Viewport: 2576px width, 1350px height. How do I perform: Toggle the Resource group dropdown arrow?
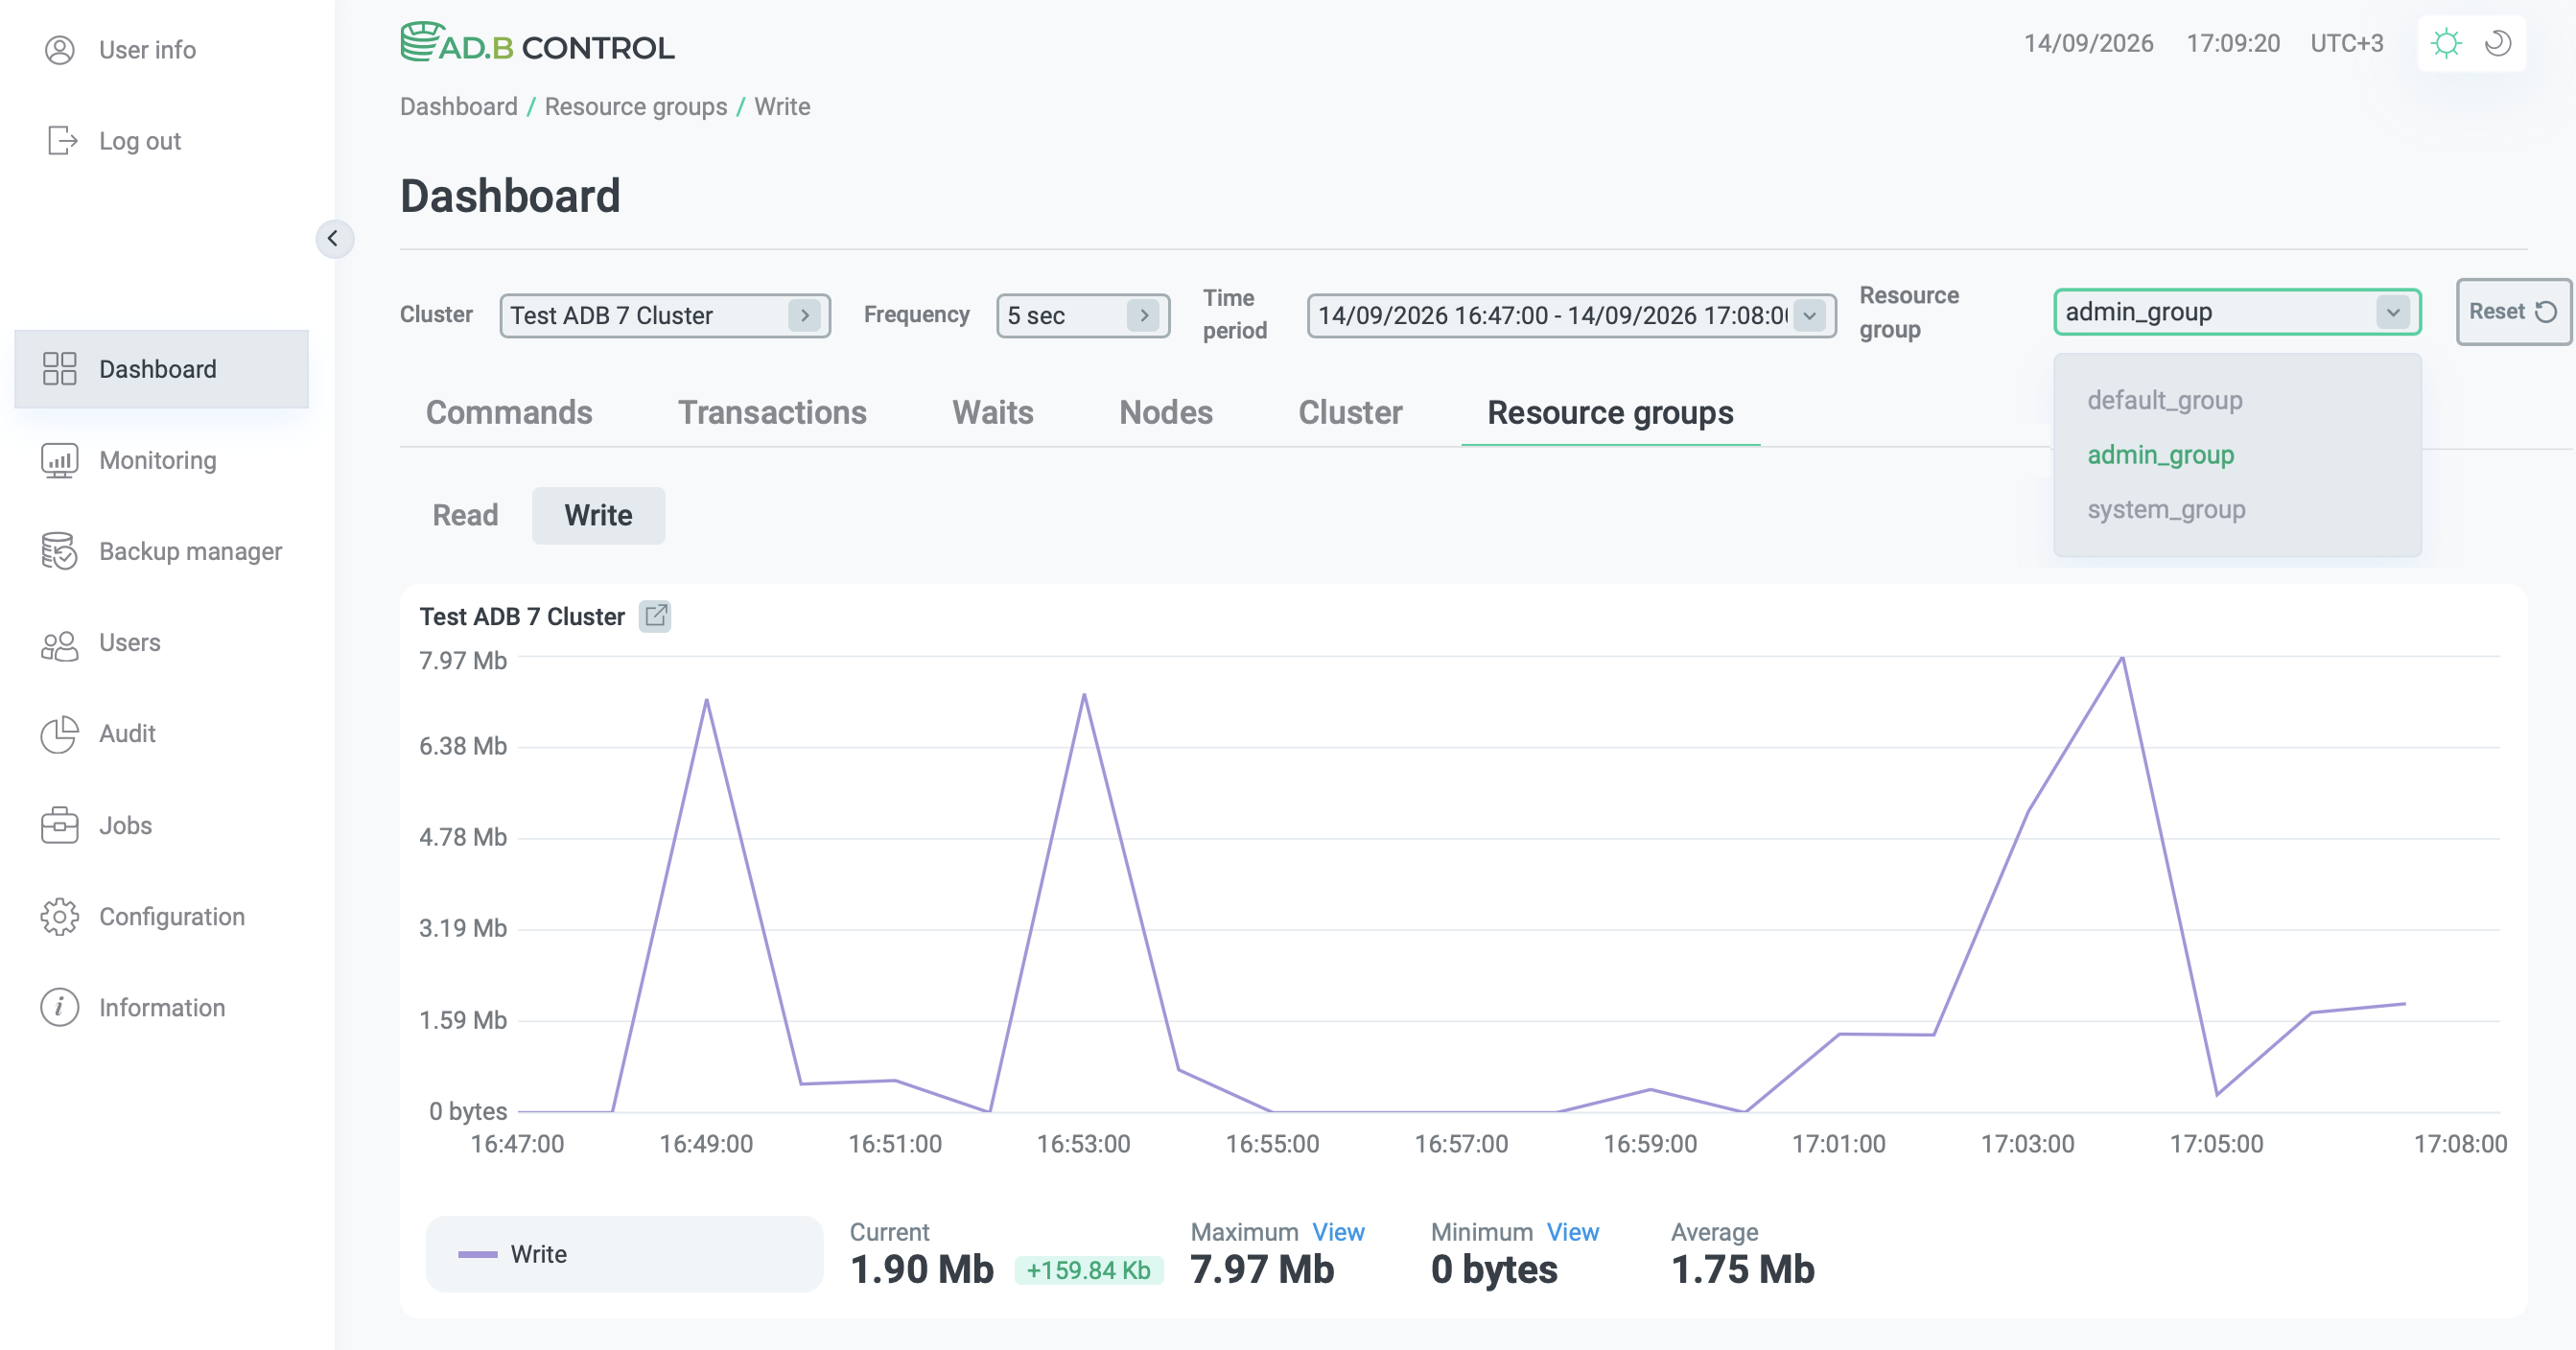click(2393, 312)
